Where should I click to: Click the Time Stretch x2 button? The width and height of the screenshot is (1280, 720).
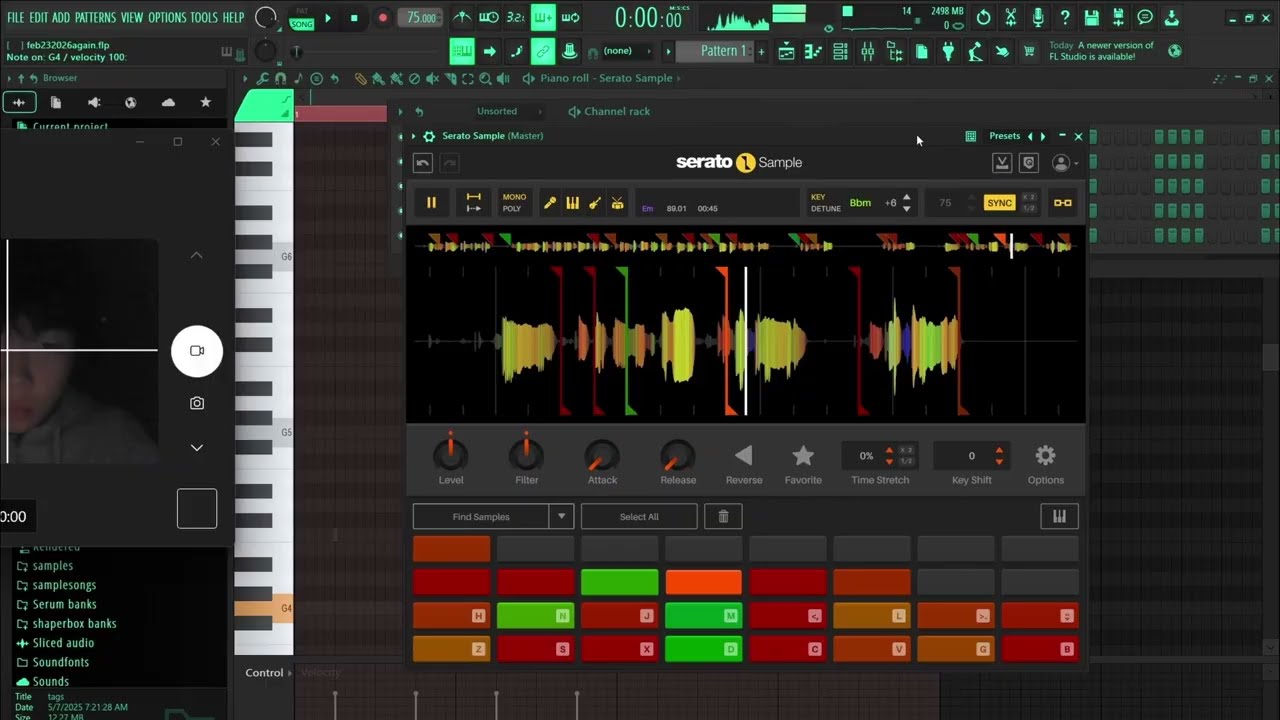coord(906,450)
